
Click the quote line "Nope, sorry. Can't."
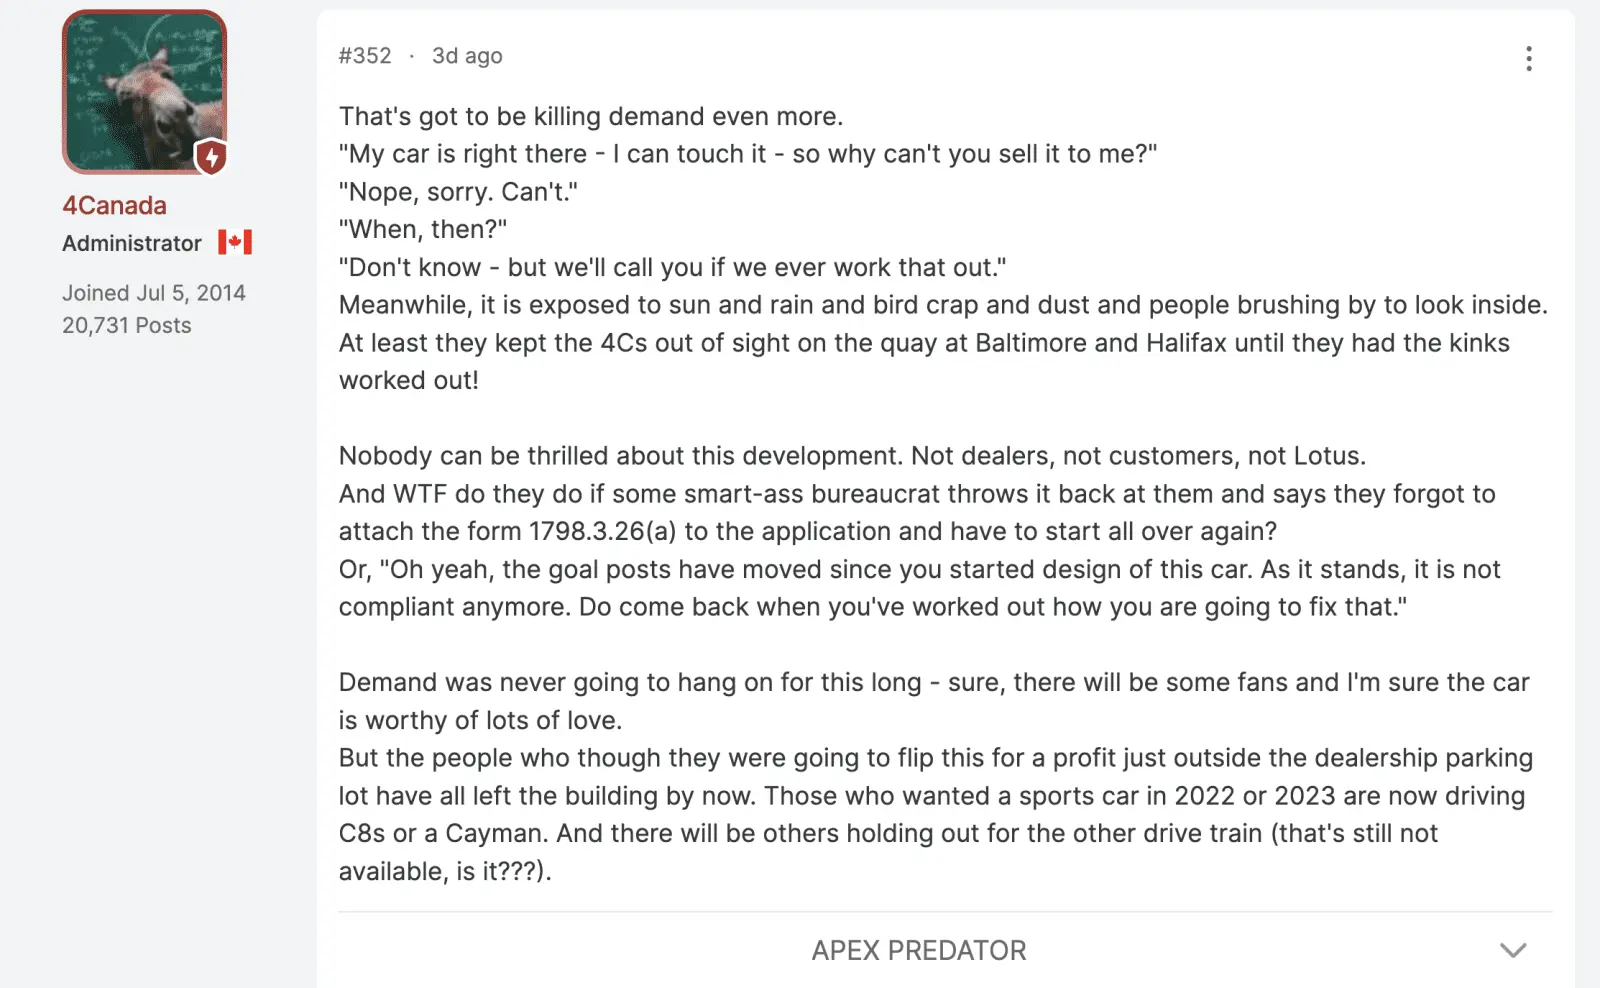[x=458, y=192]
